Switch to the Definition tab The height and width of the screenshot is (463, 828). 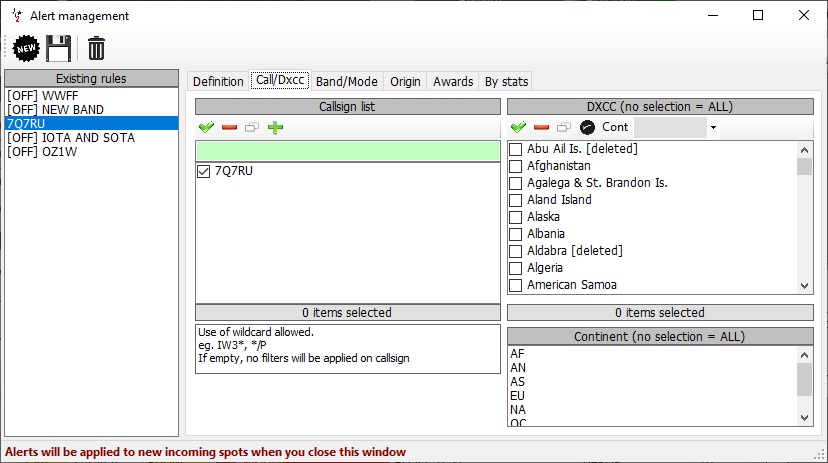point(218,82)
